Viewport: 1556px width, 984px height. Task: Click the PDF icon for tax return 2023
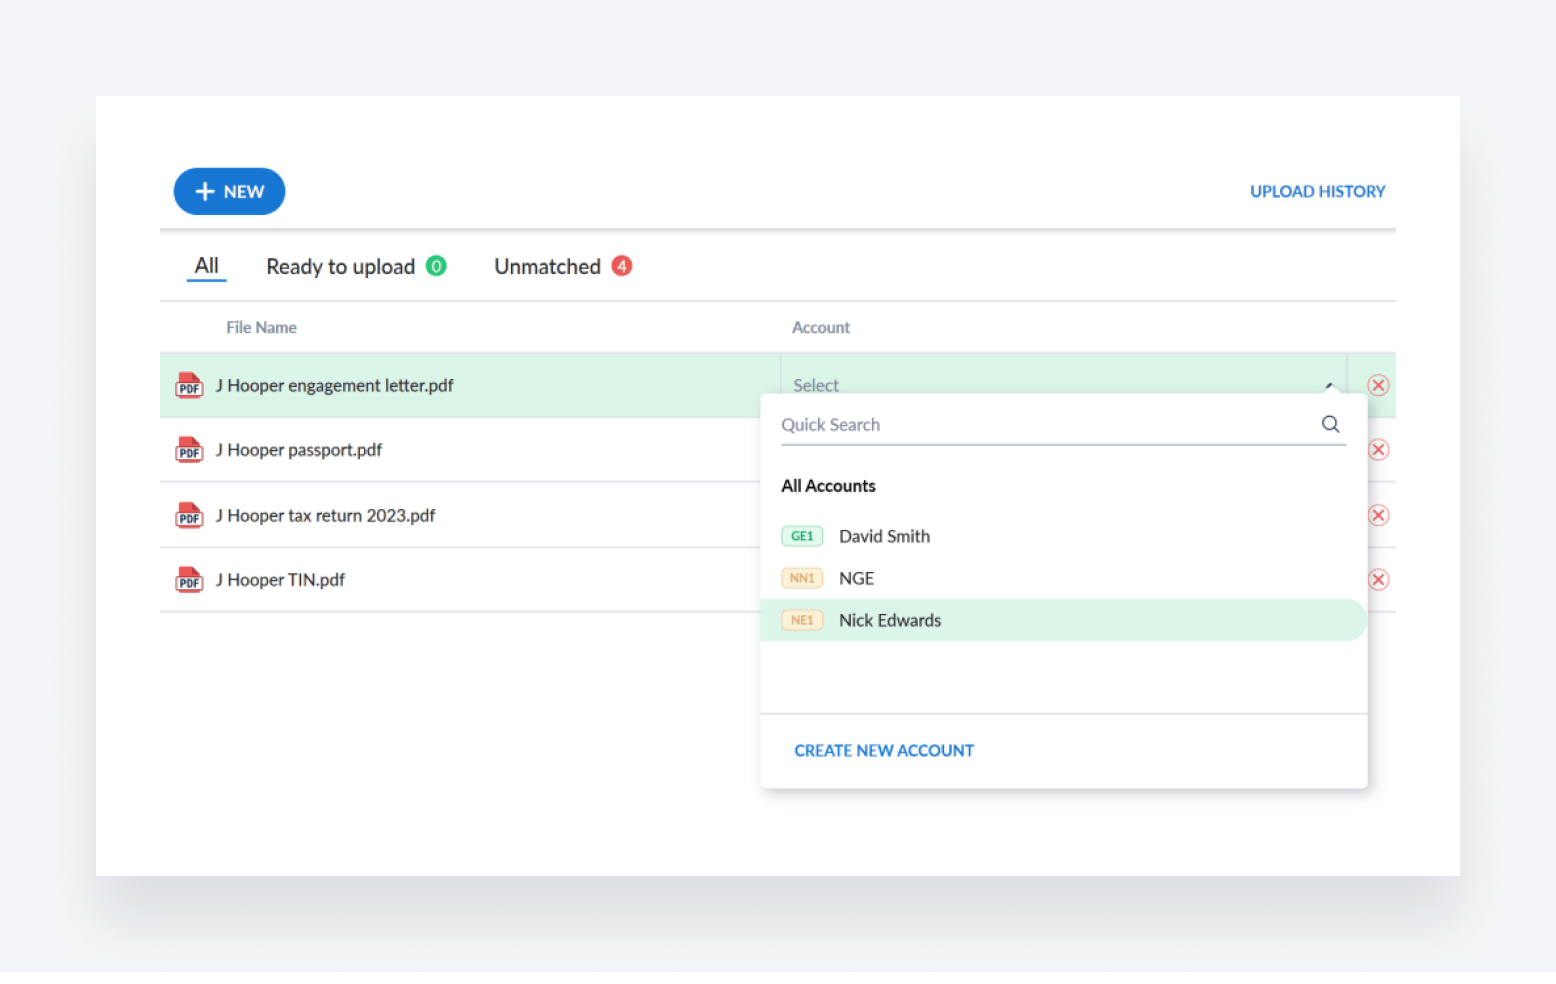[189, 516]
